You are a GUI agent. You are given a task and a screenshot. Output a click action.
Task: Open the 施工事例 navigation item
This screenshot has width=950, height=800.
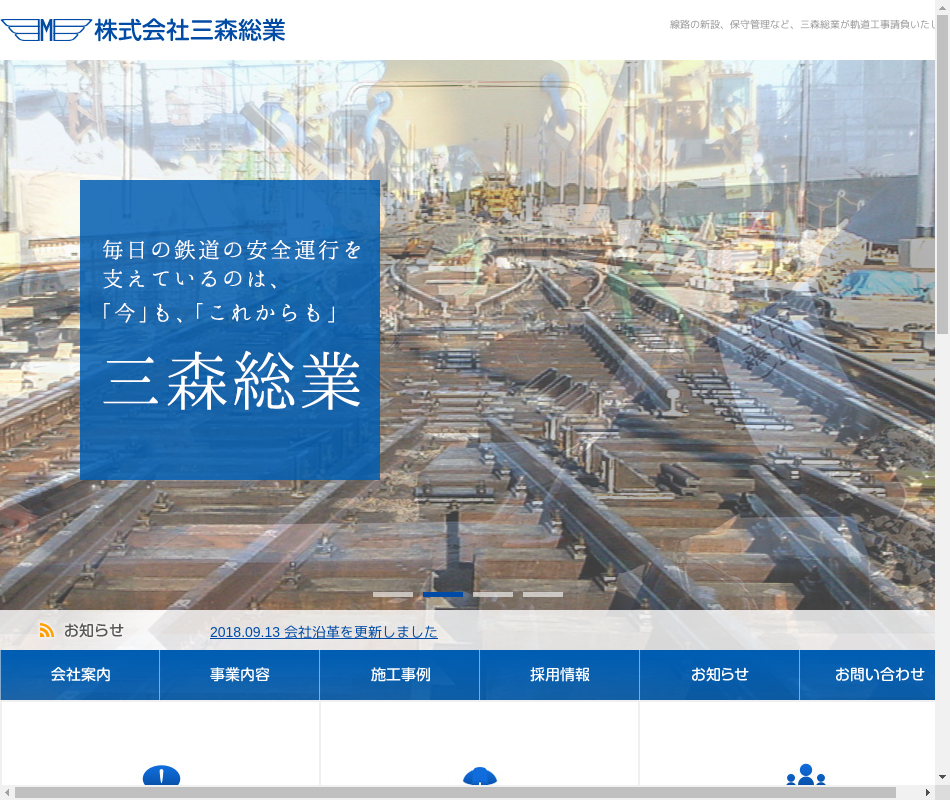pos(400,675)
